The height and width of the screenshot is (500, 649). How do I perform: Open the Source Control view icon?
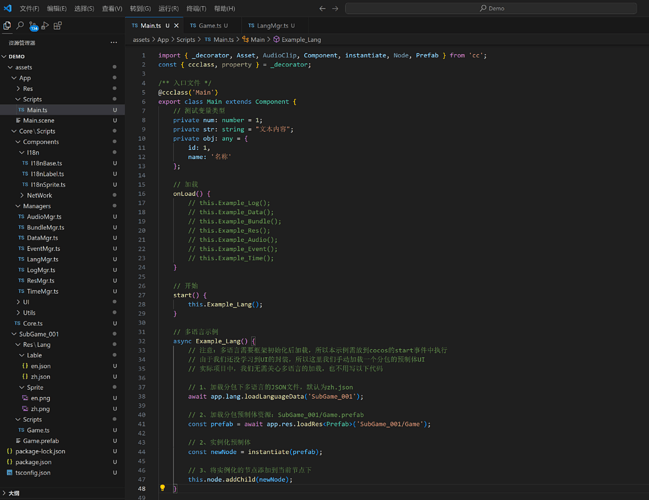point(32,26)
